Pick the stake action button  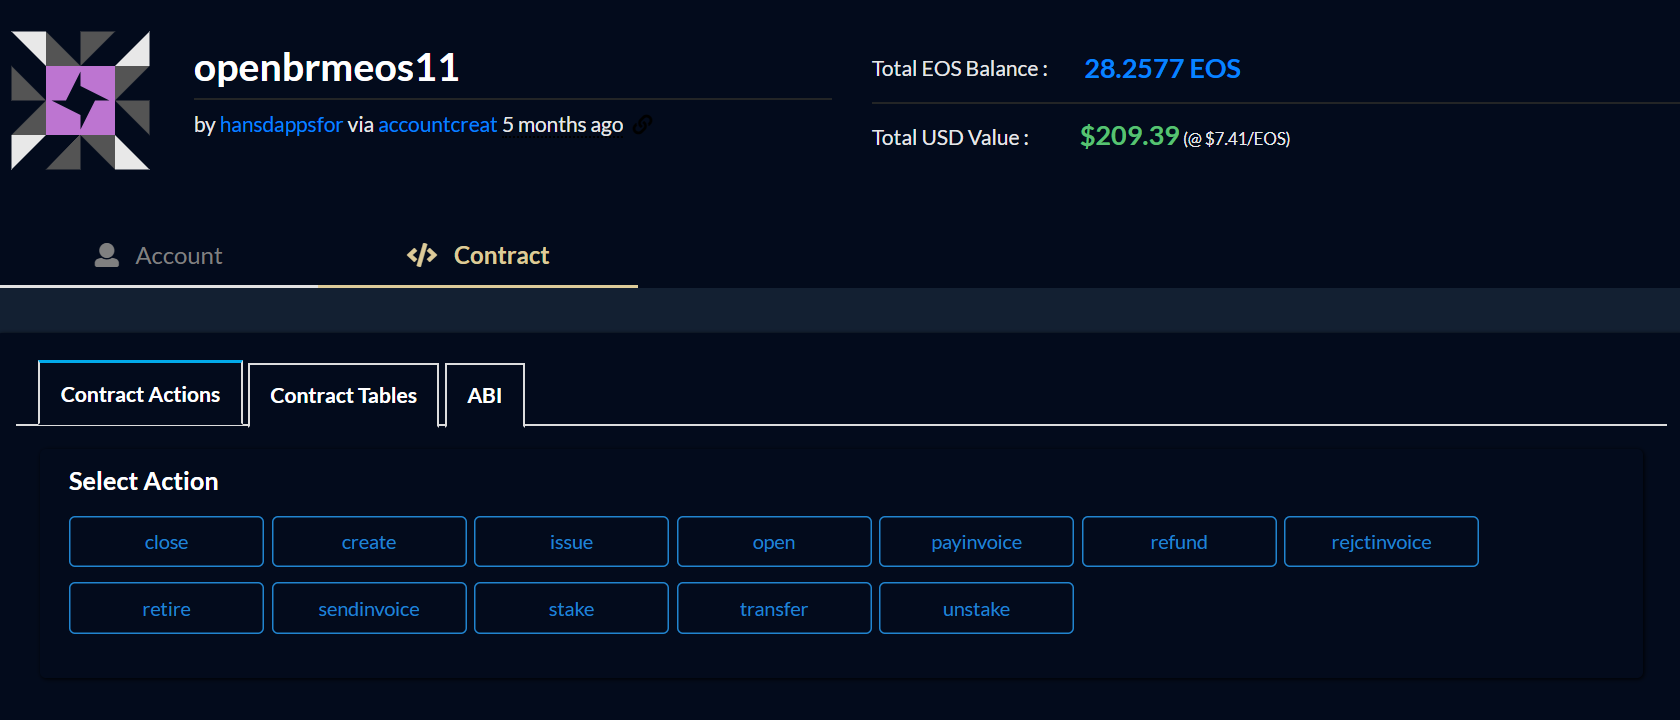[571, 609]
